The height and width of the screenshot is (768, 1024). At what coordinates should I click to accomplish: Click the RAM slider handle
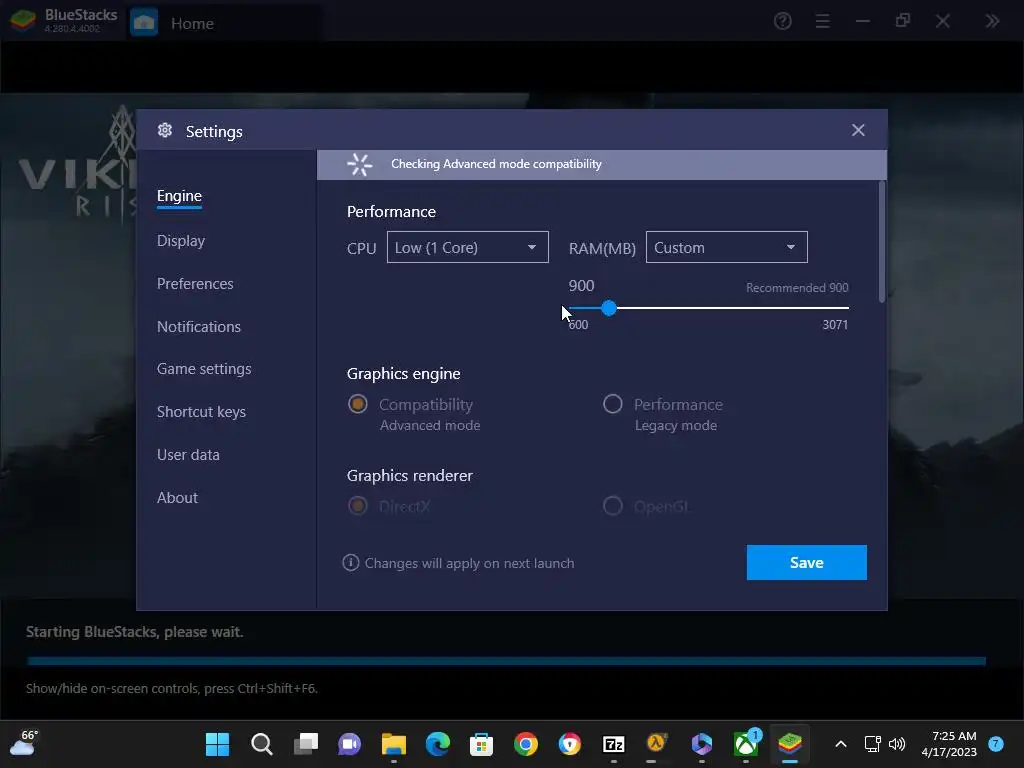[609, 308]
